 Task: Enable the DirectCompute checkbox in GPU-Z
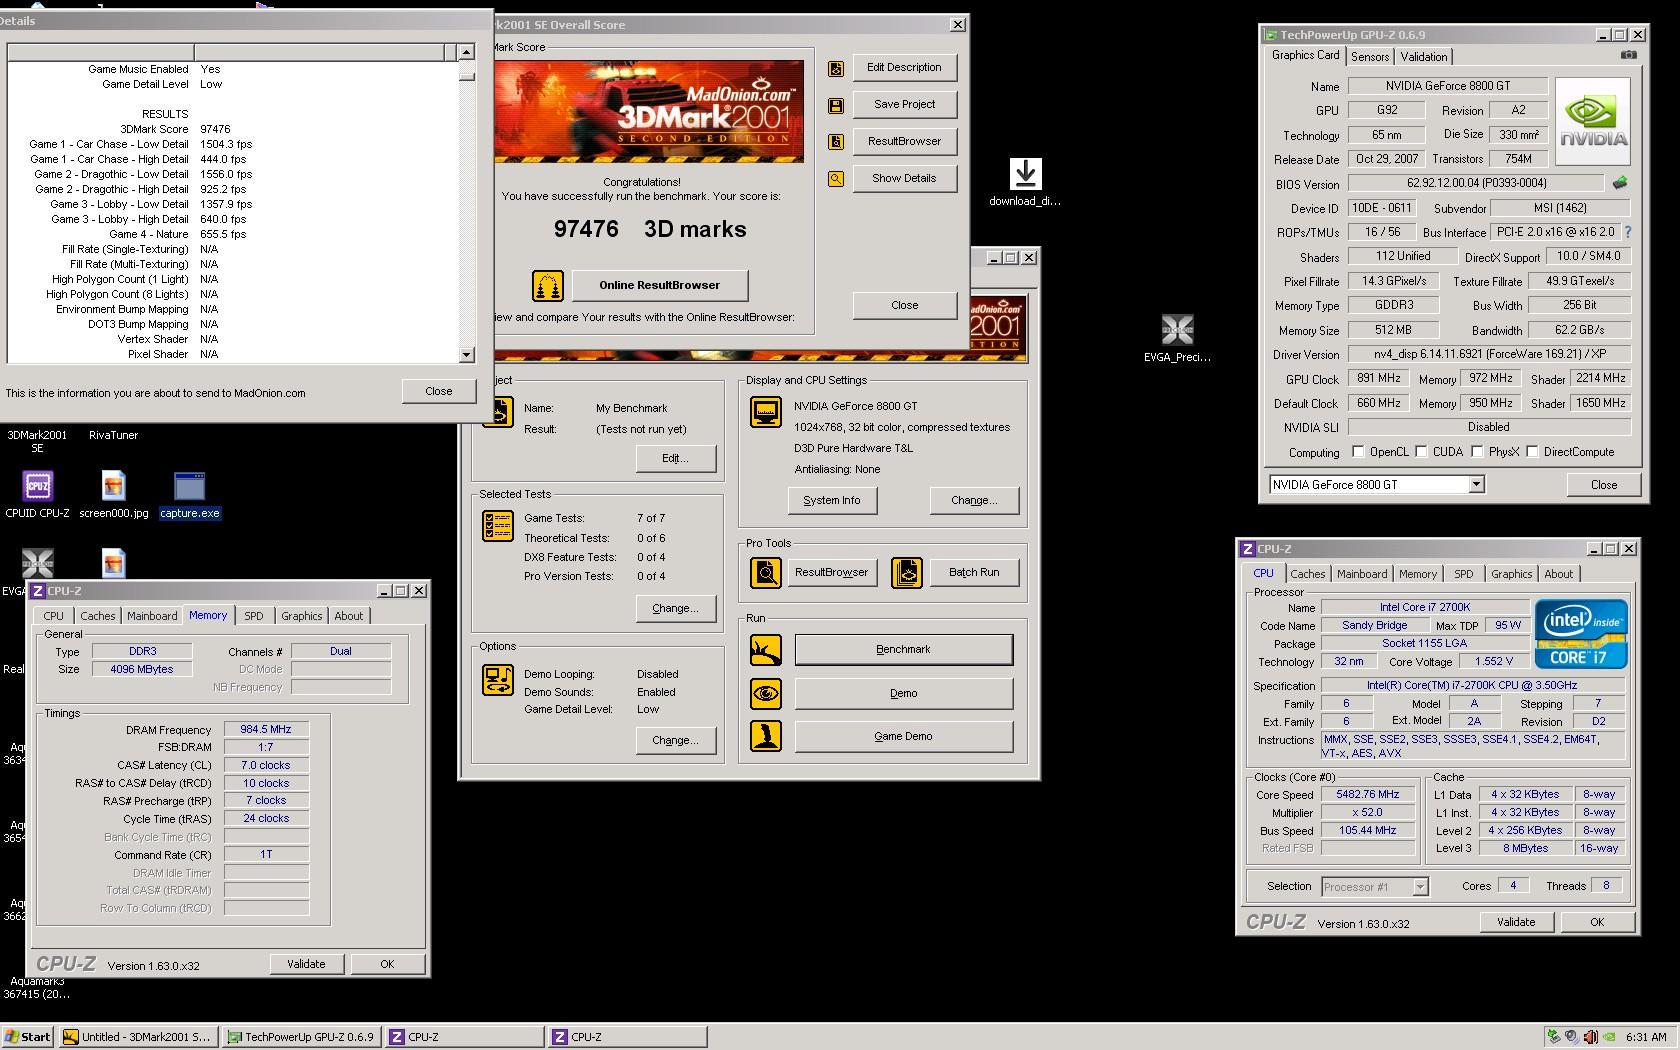pos(1532,452)
